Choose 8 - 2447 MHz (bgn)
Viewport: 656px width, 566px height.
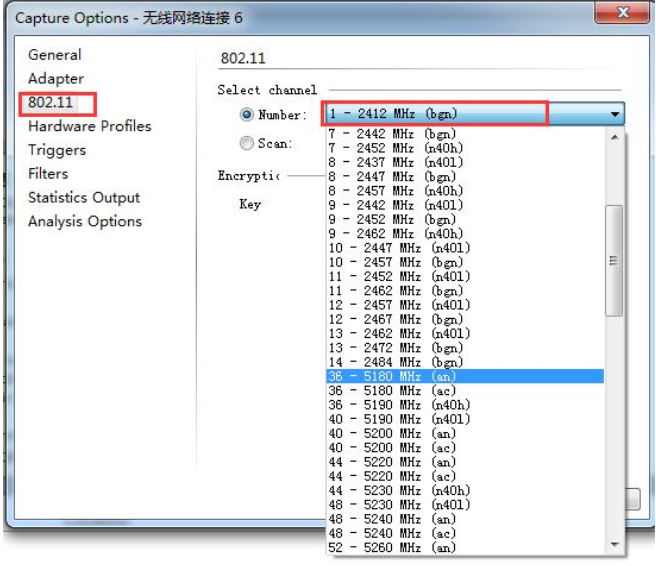click(465, 177)
